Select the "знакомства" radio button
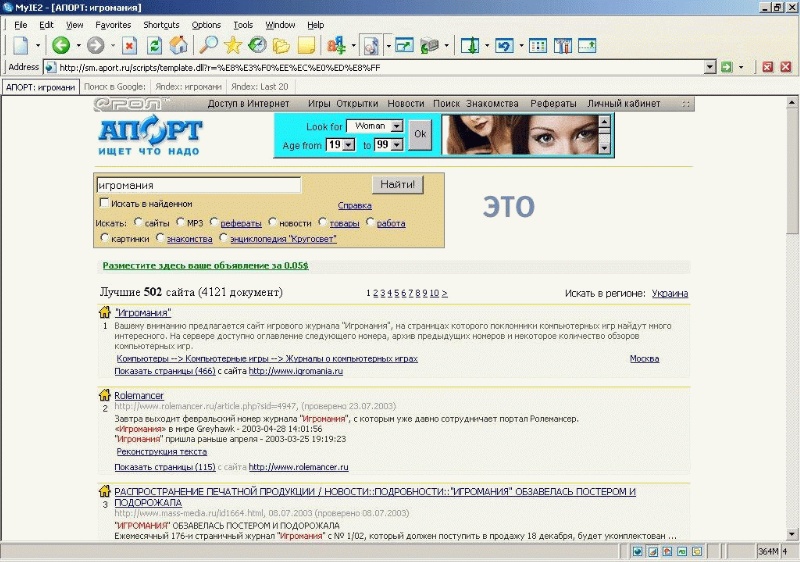800x562 pixels. (160, 238)
